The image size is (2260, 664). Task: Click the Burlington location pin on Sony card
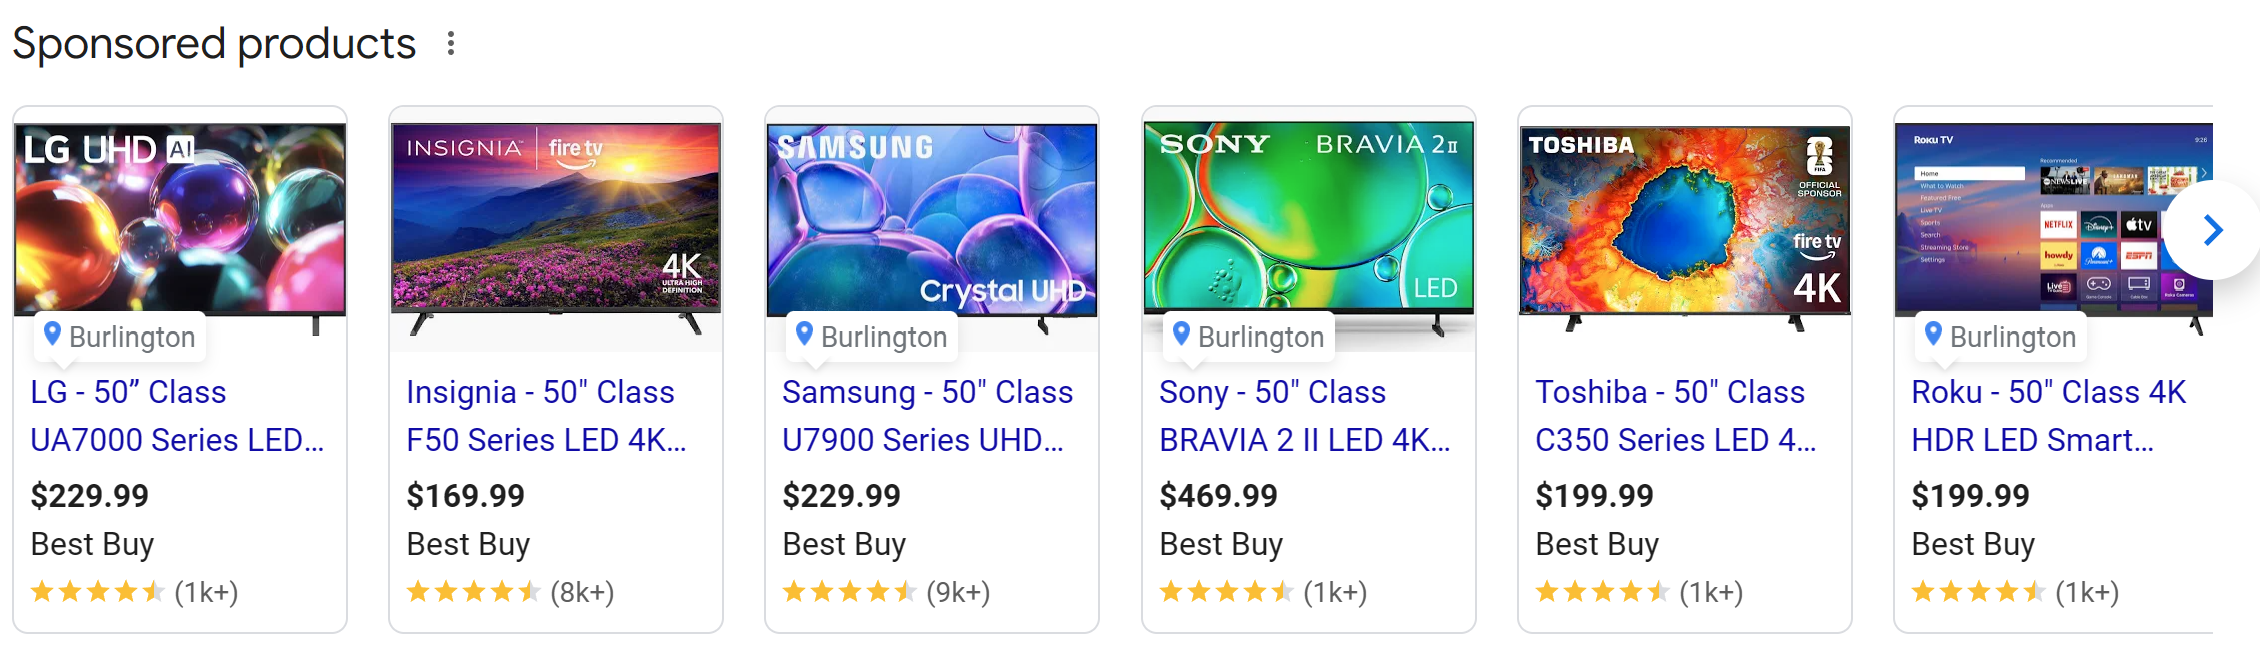tap(1182, 334)
